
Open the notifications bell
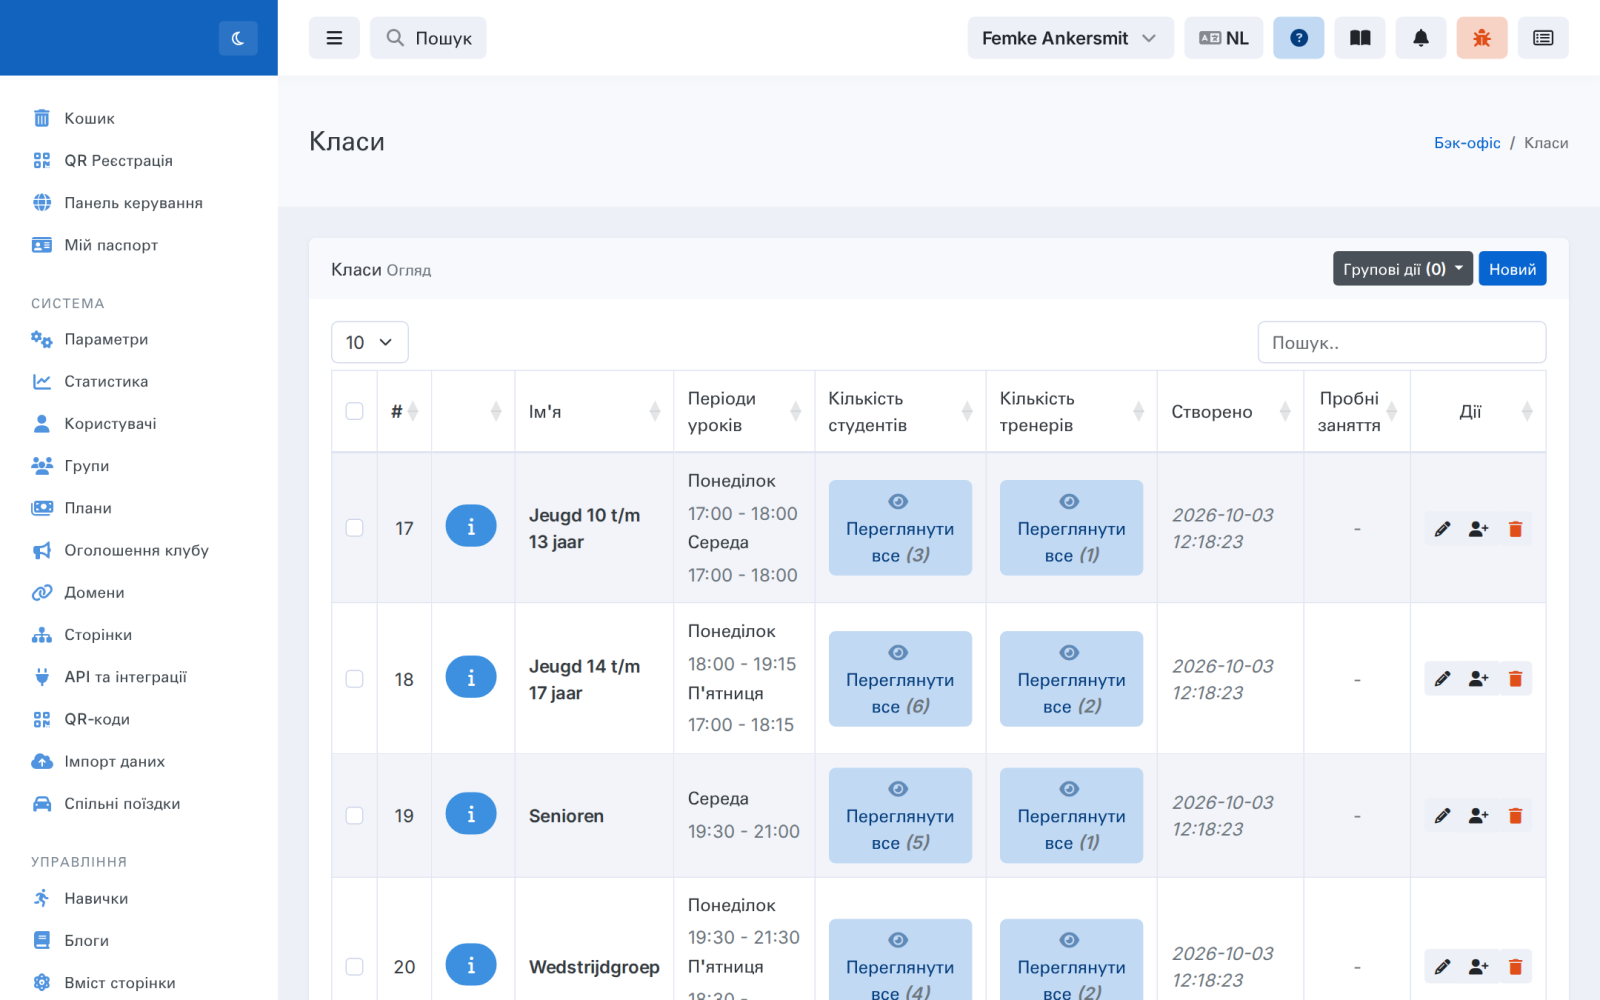[x=1421, y=38]
